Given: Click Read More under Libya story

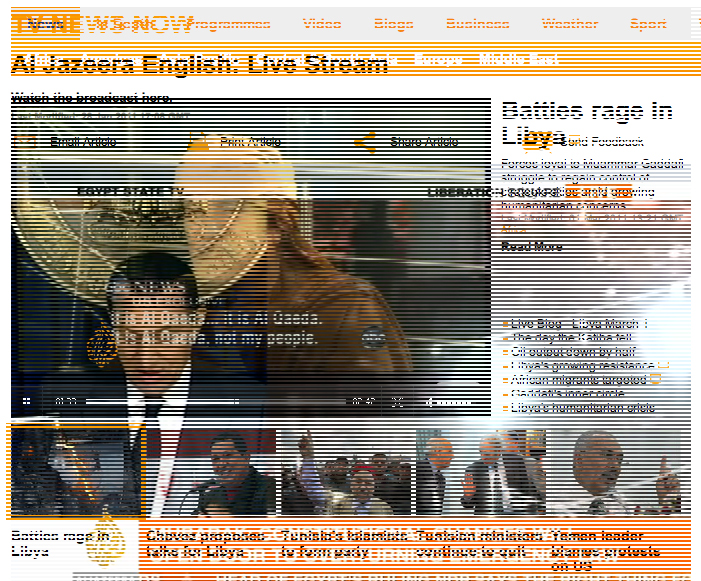Looking at the screenshot, I should coord(532,246).
